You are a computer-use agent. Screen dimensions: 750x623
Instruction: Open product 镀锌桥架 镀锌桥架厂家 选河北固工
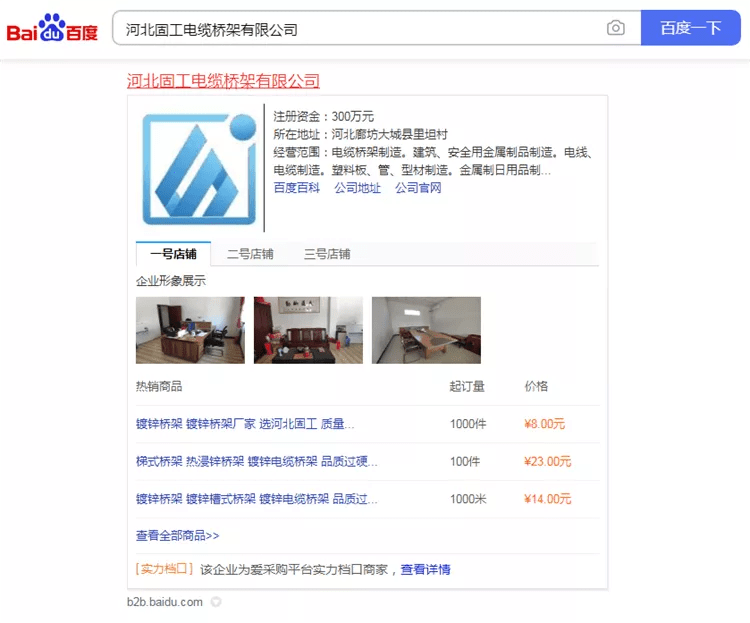click(245, 424)
